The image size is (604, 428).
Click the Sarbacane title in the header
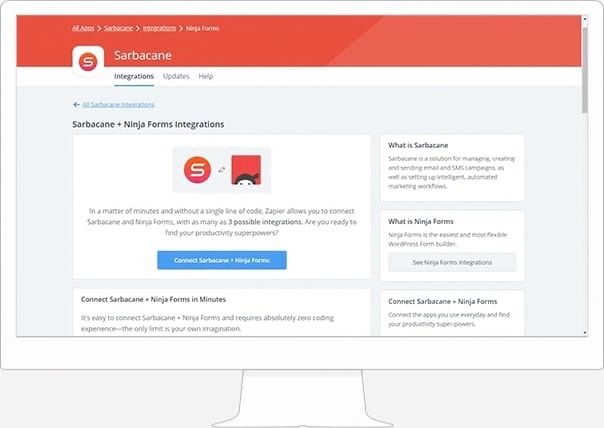click(x=143, y=55)
